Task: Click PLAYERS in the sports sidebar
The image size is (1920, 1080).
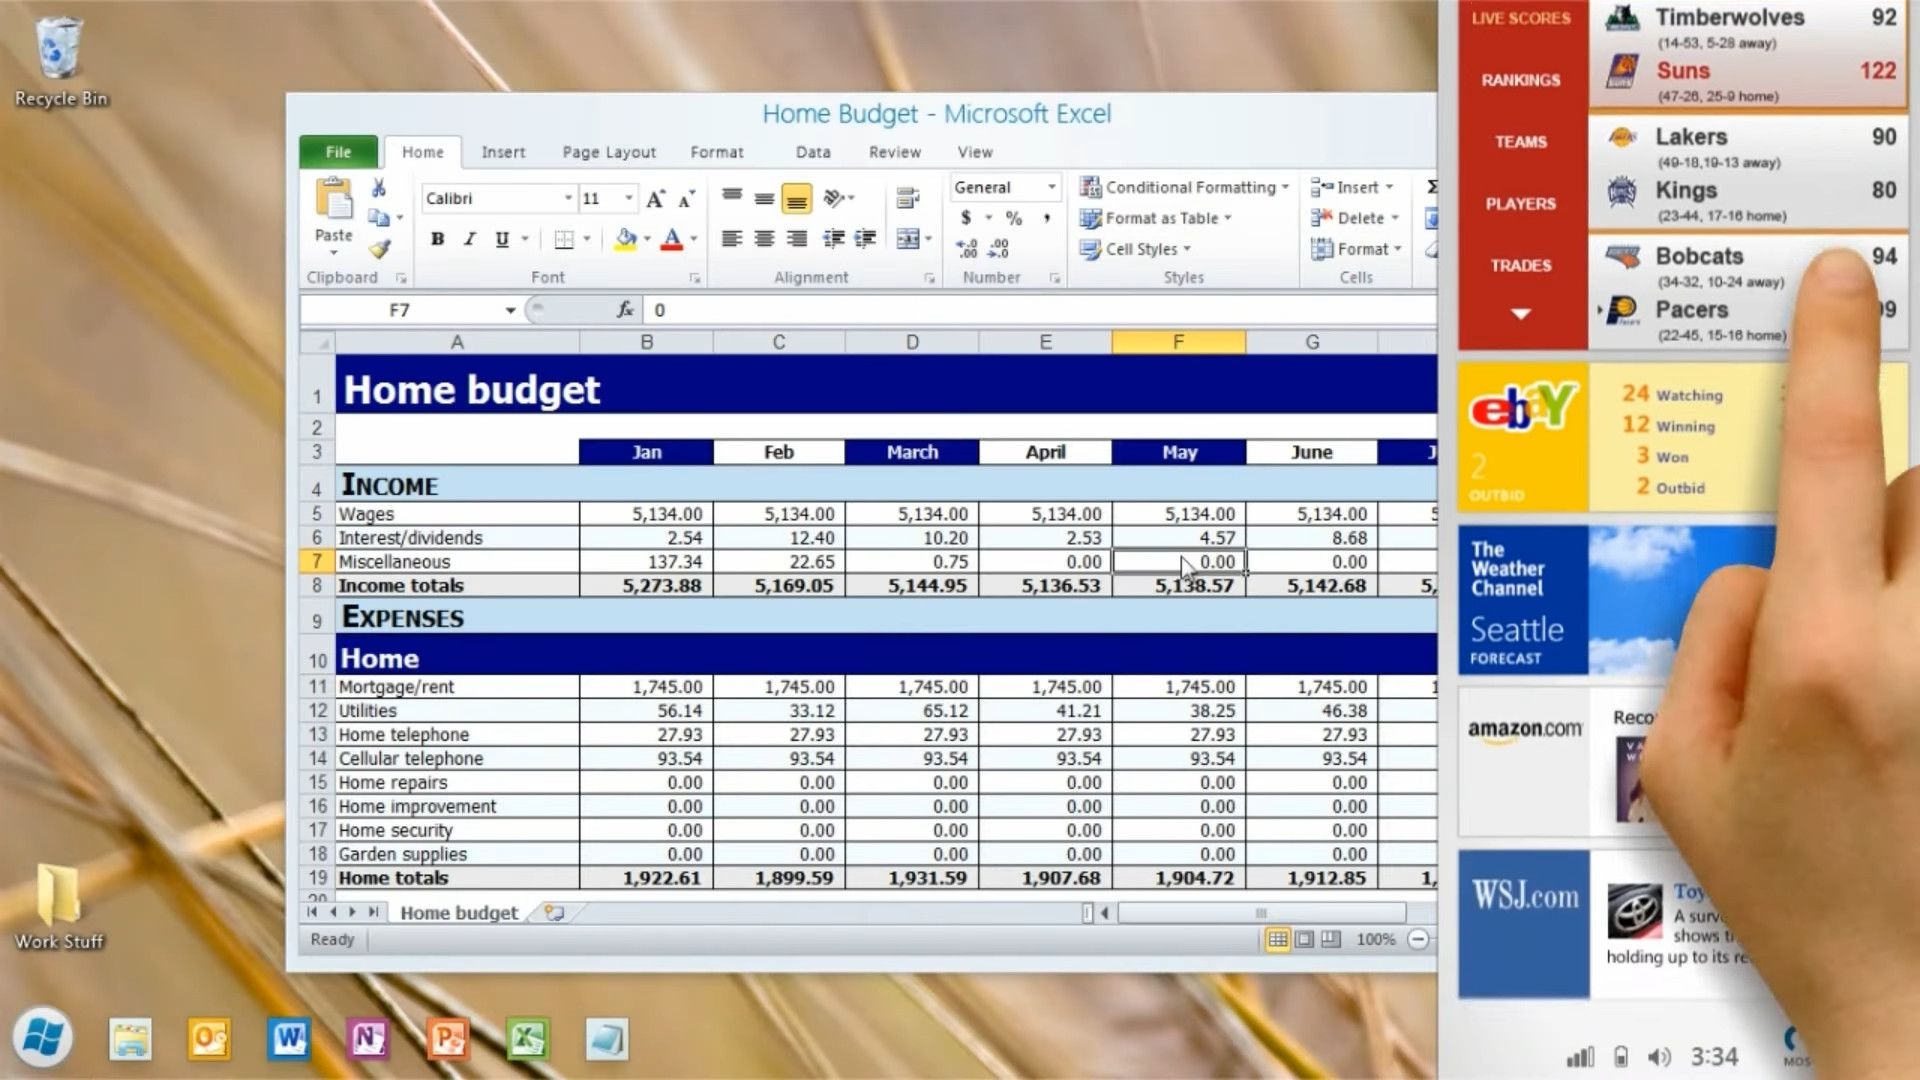Action: (x=1521, y=204)
